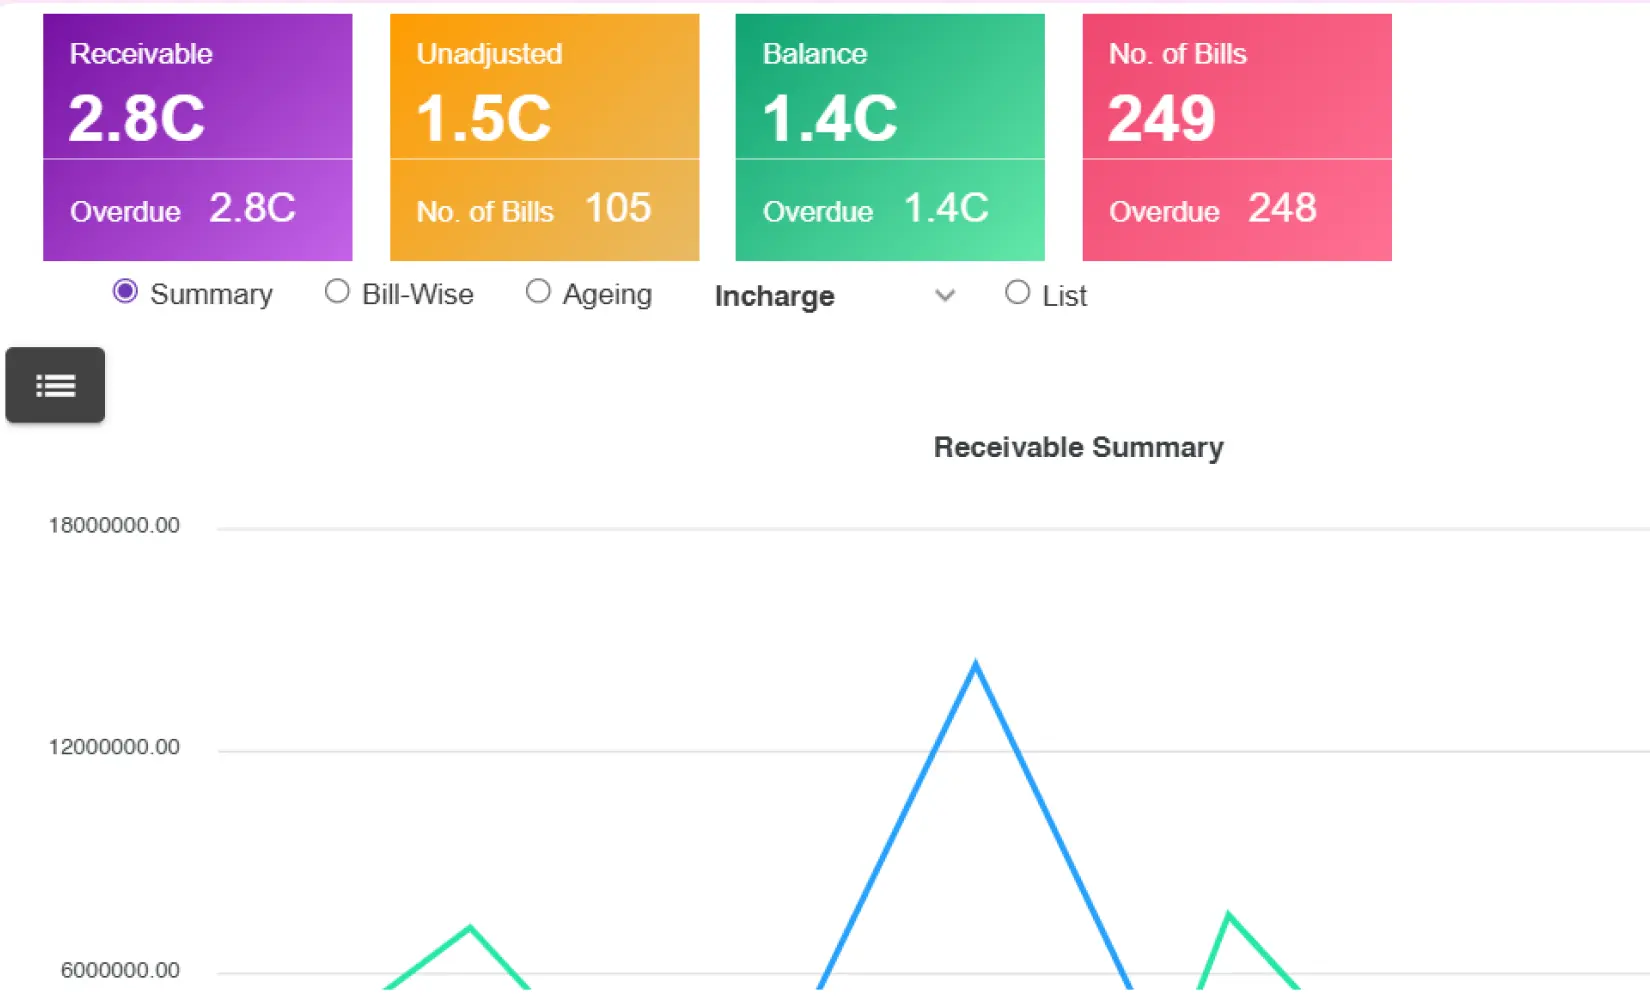Expand the Incharge dropdown
Image resolution: width=1650 pixels, height=1000 pixels.
(835, 296)
